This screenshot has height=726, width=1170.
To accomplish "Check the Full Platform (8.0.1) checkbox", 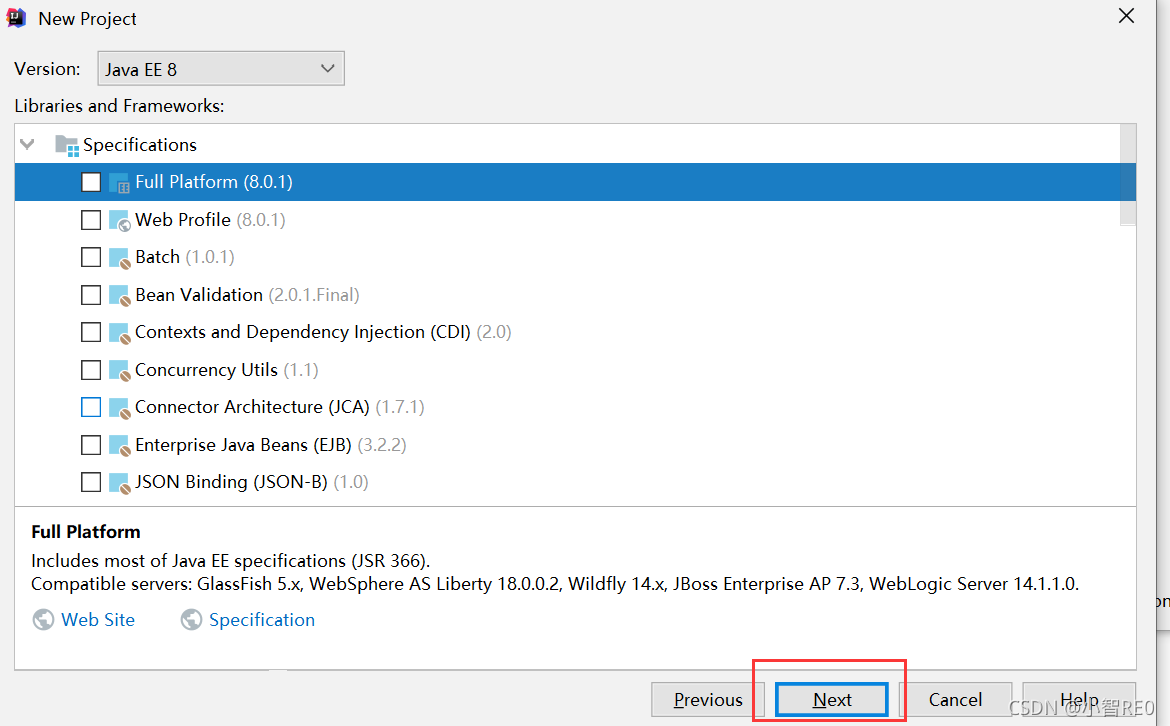I will pos(91,182).
